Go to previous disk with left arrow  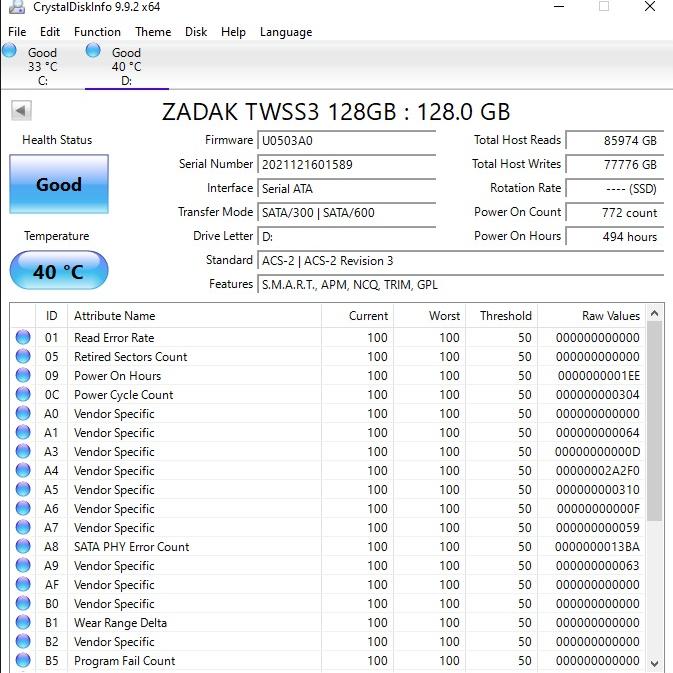pyautogui.click(x=21, y=111)
